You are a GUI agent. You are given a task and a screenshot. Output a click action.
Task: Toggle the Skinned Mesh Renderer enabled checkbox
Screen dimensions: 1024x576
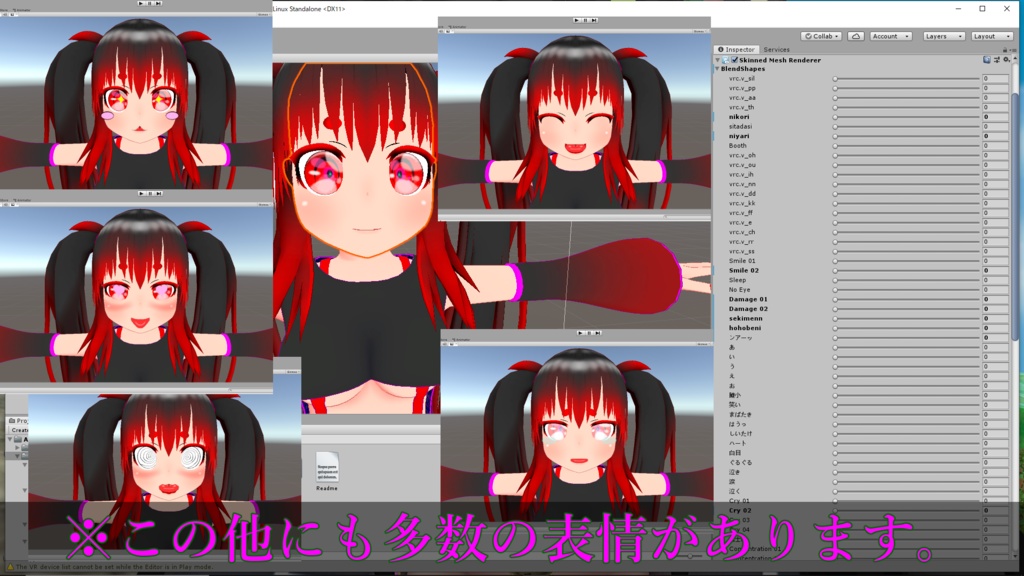pos(735,59)
